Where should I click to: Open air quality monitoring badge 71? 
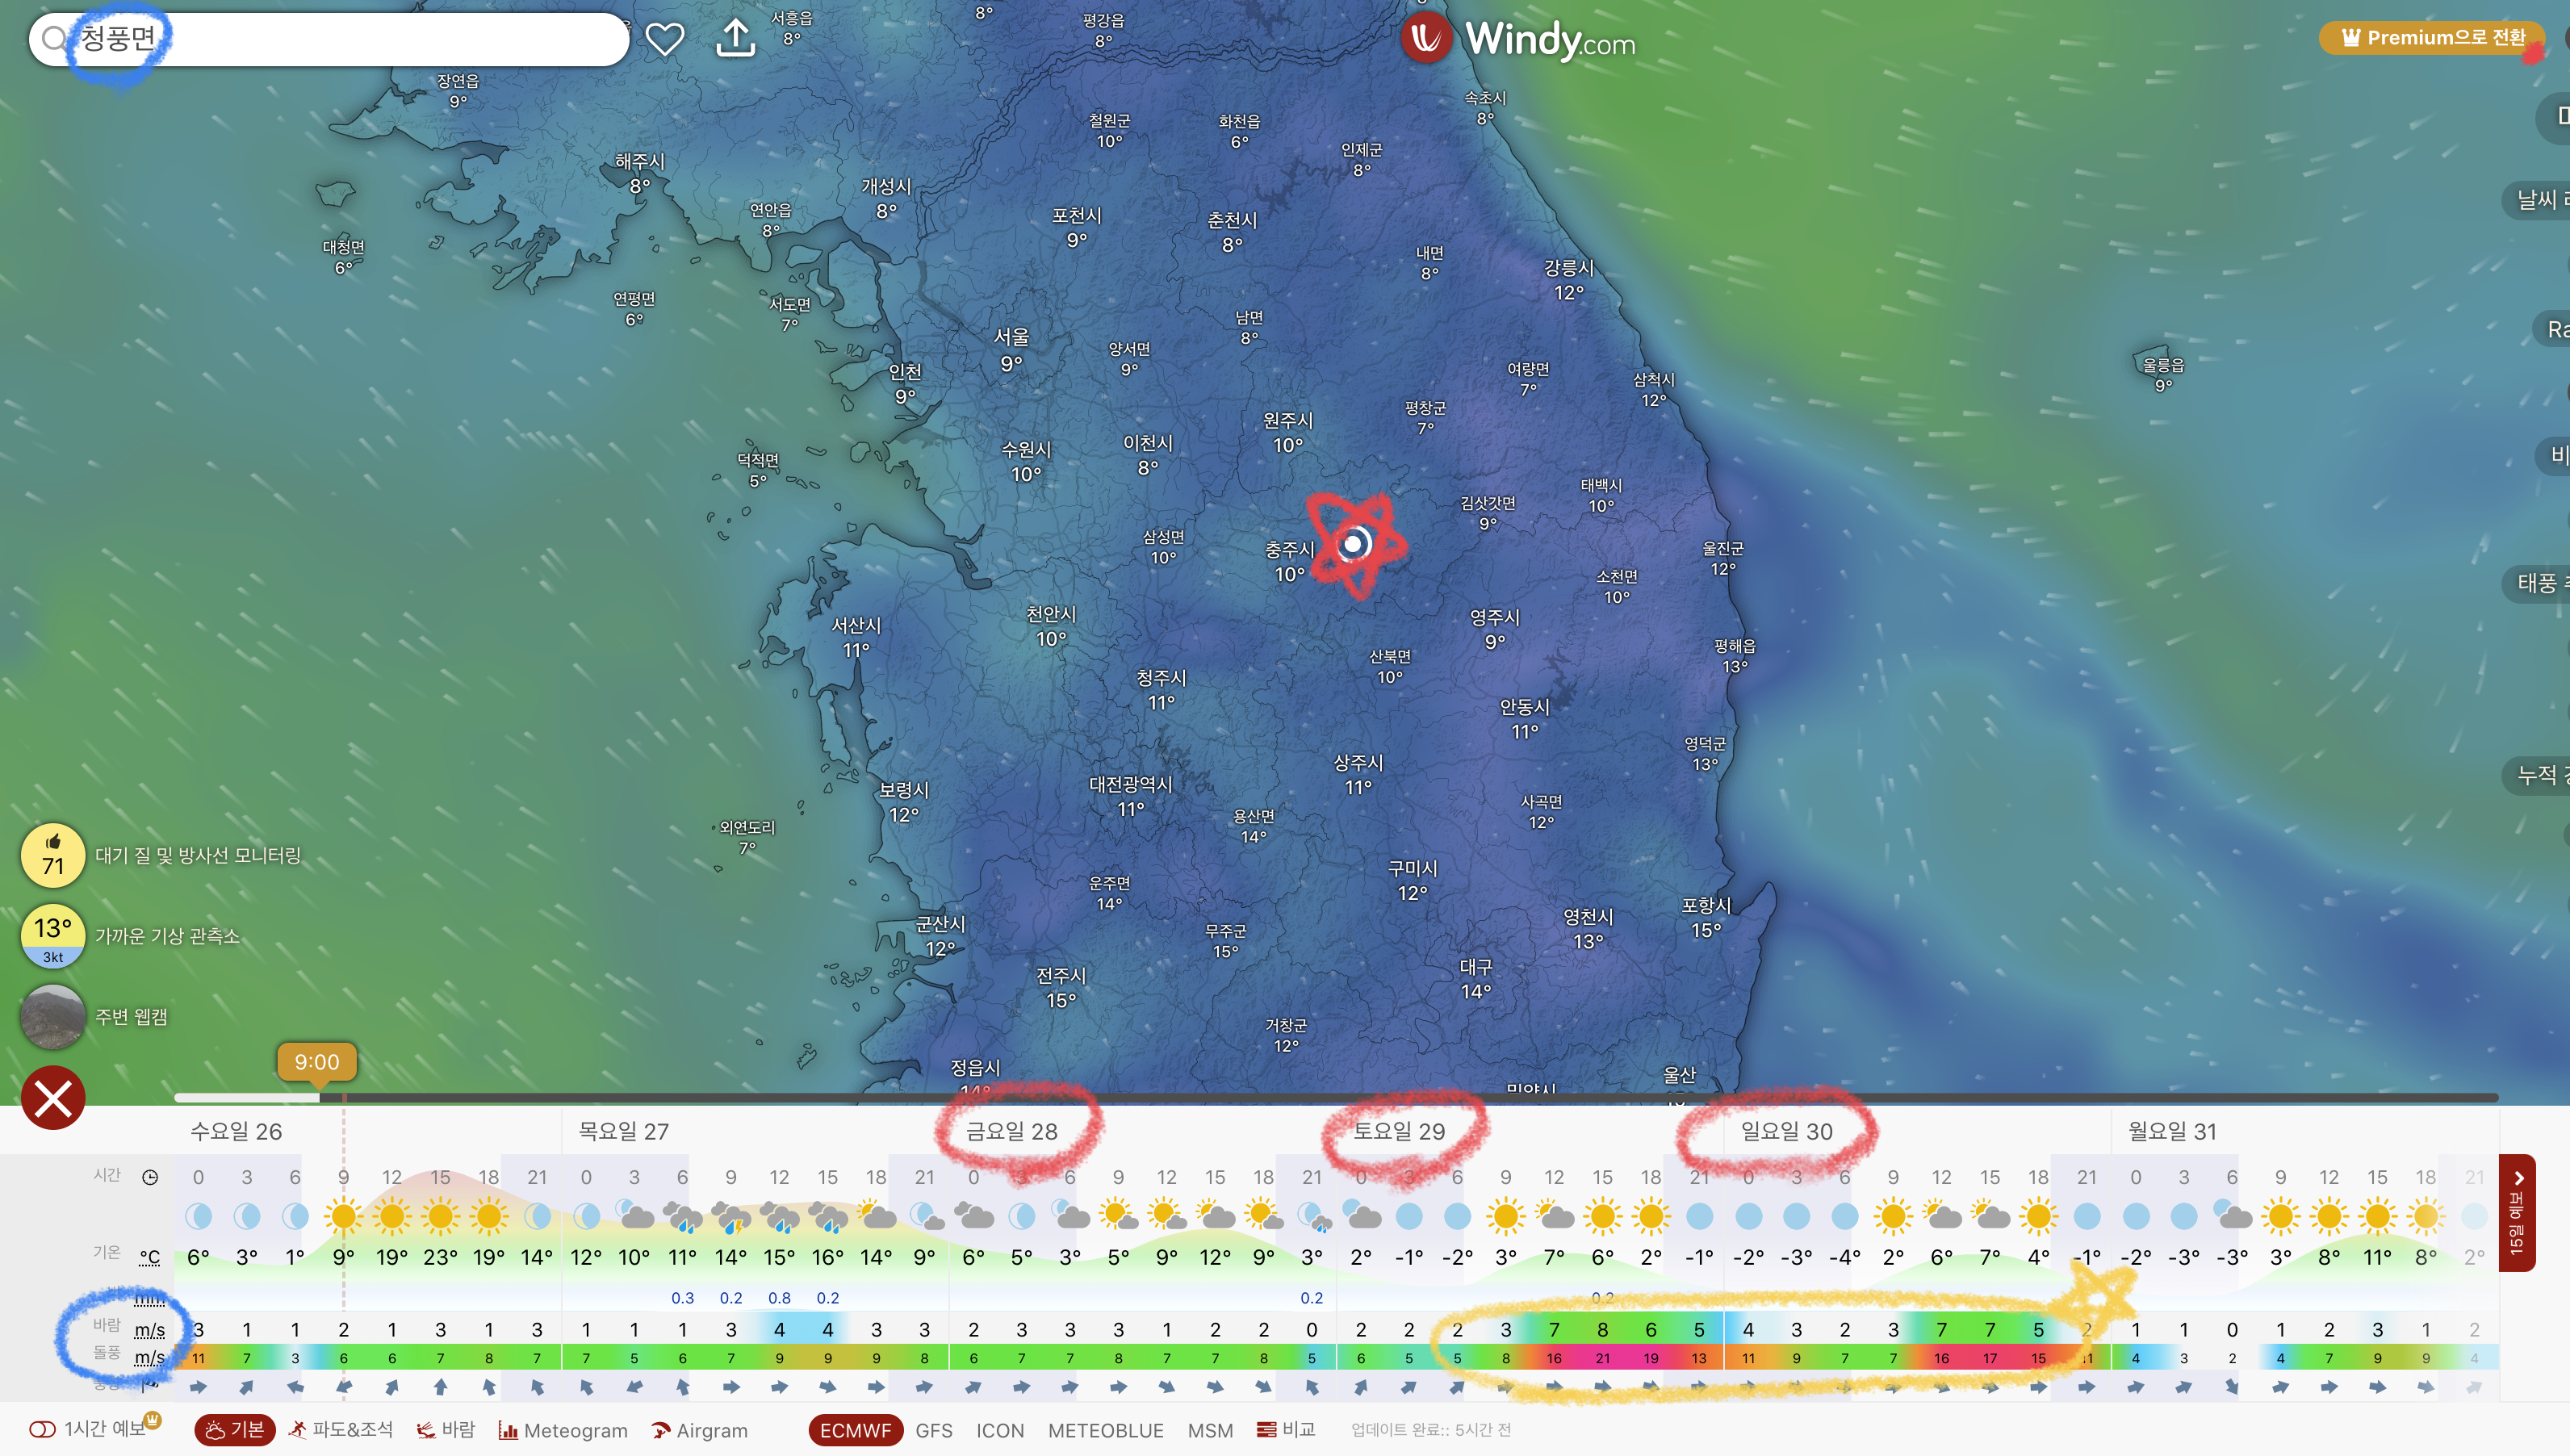tap(53, 855)
